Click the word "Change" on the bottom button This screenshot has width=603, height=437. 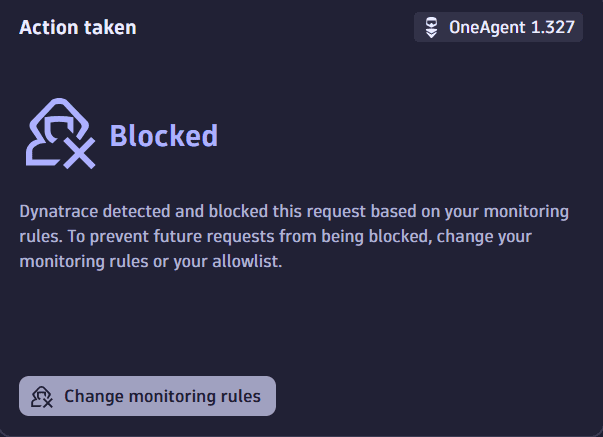pyautogui.click(x=94, y=396)
